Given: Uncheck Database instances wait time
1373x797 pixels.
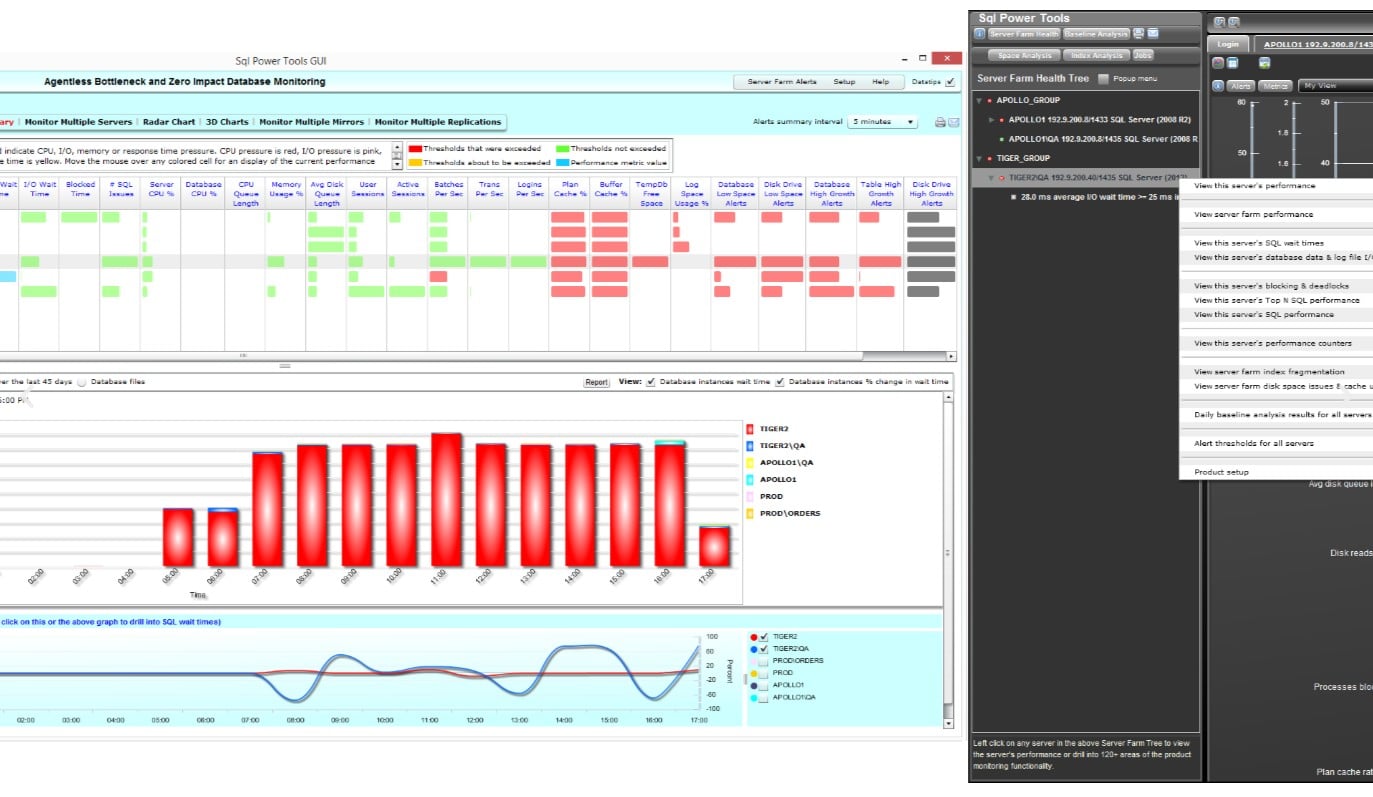Looking at the screenshot, I should coord(651,382).
